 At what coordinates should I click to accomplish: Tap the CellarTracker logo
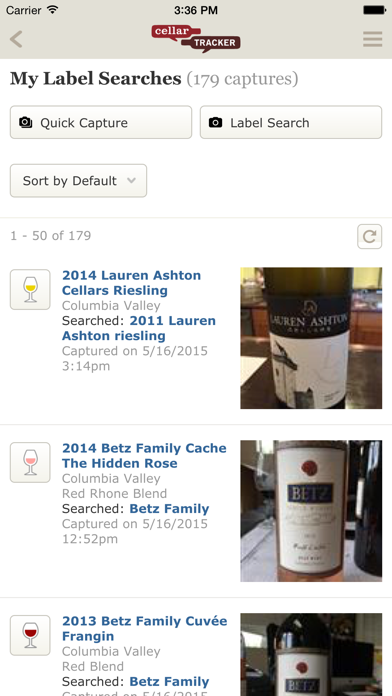(x=196, y=39)
